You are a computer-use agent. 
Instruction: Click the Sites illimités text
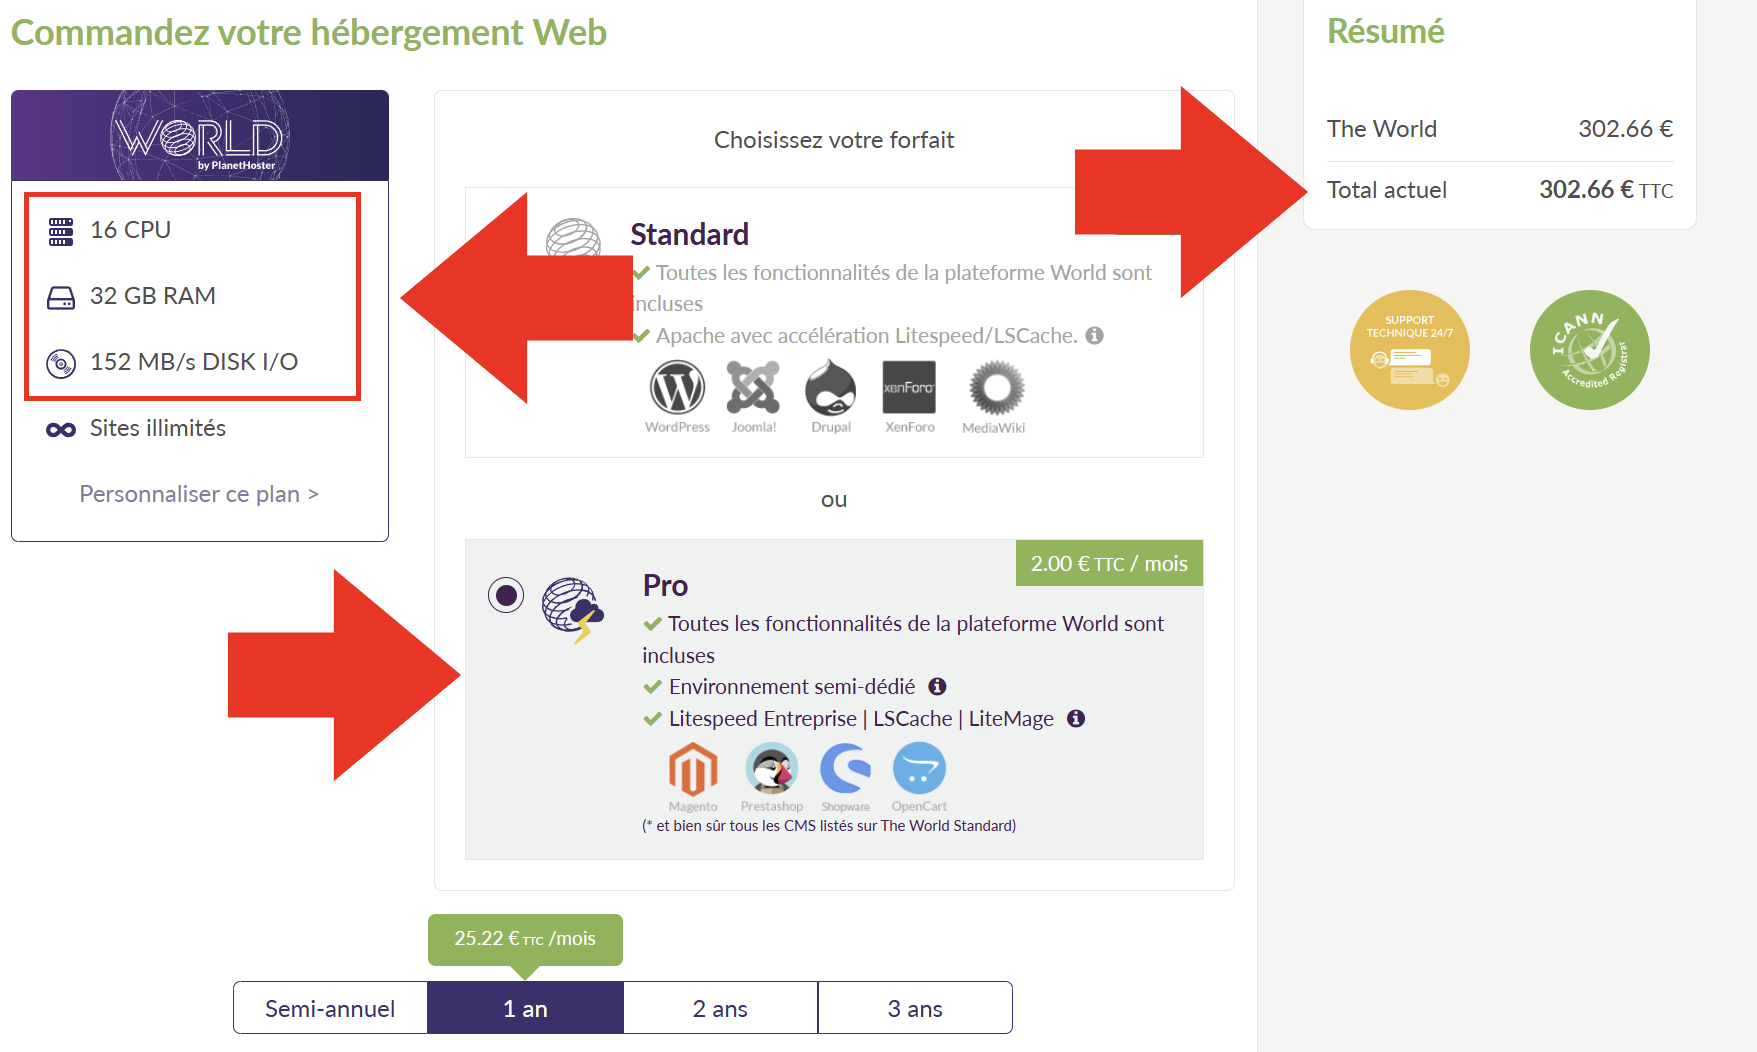[x=158, y=428]
